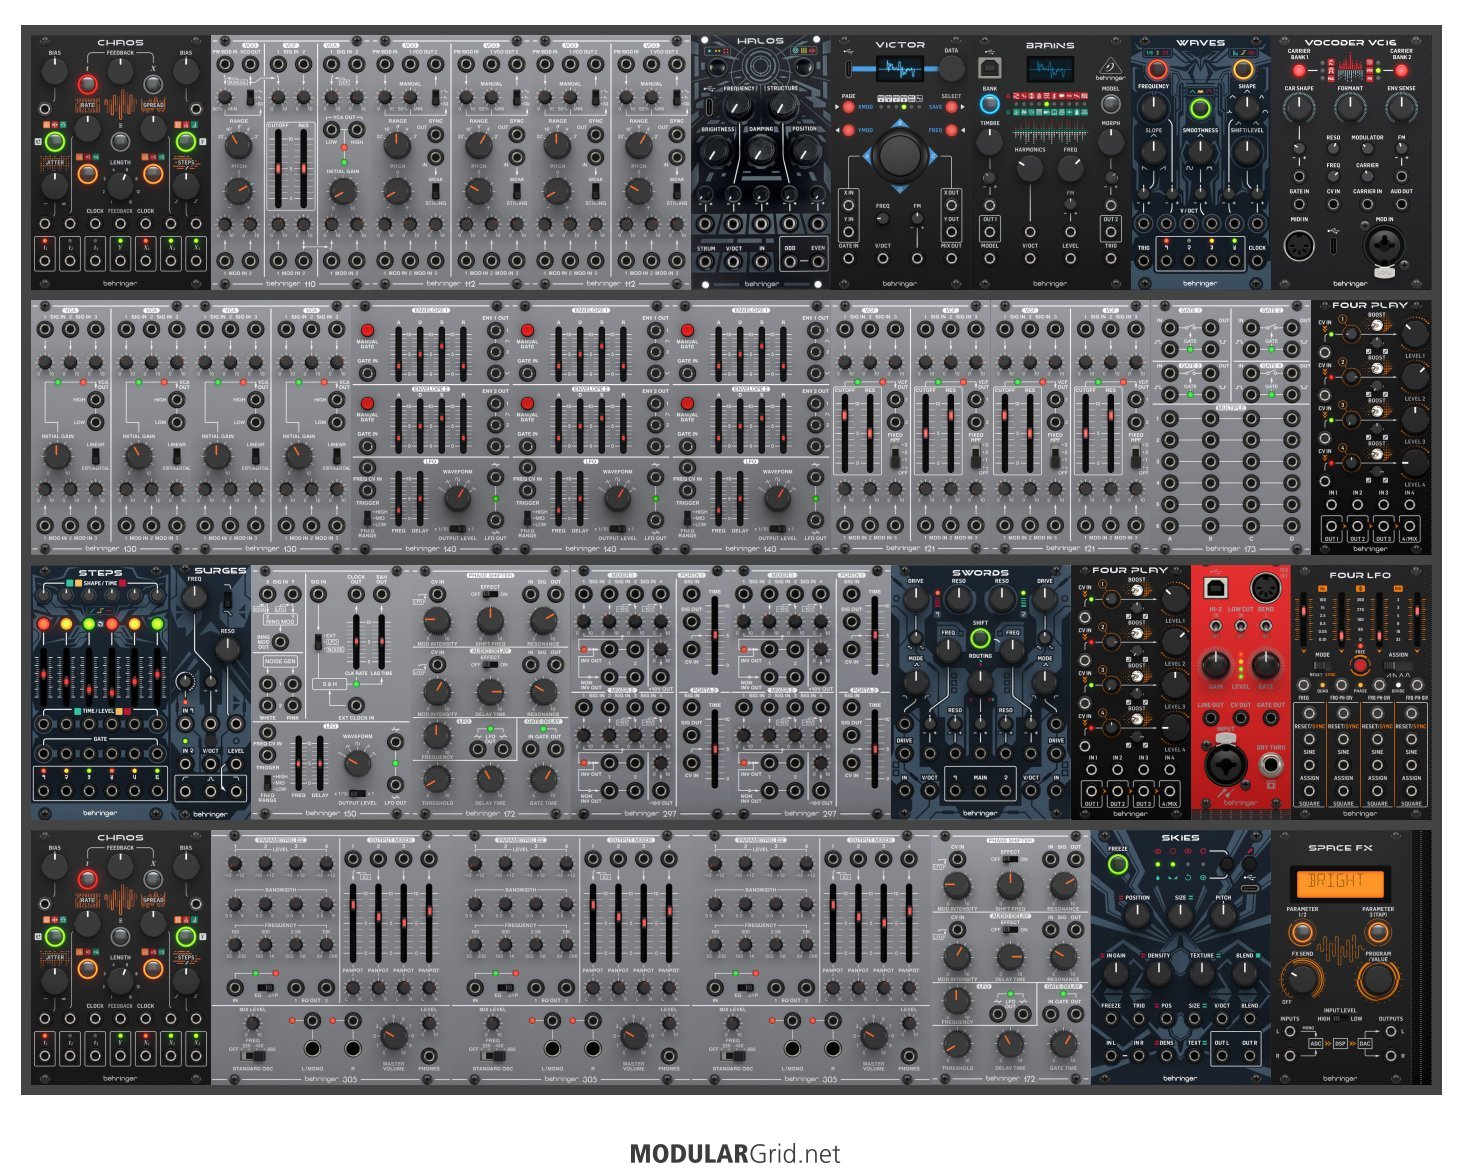
Task: Click the Brains waveform display
Action: pos(1050,69)
